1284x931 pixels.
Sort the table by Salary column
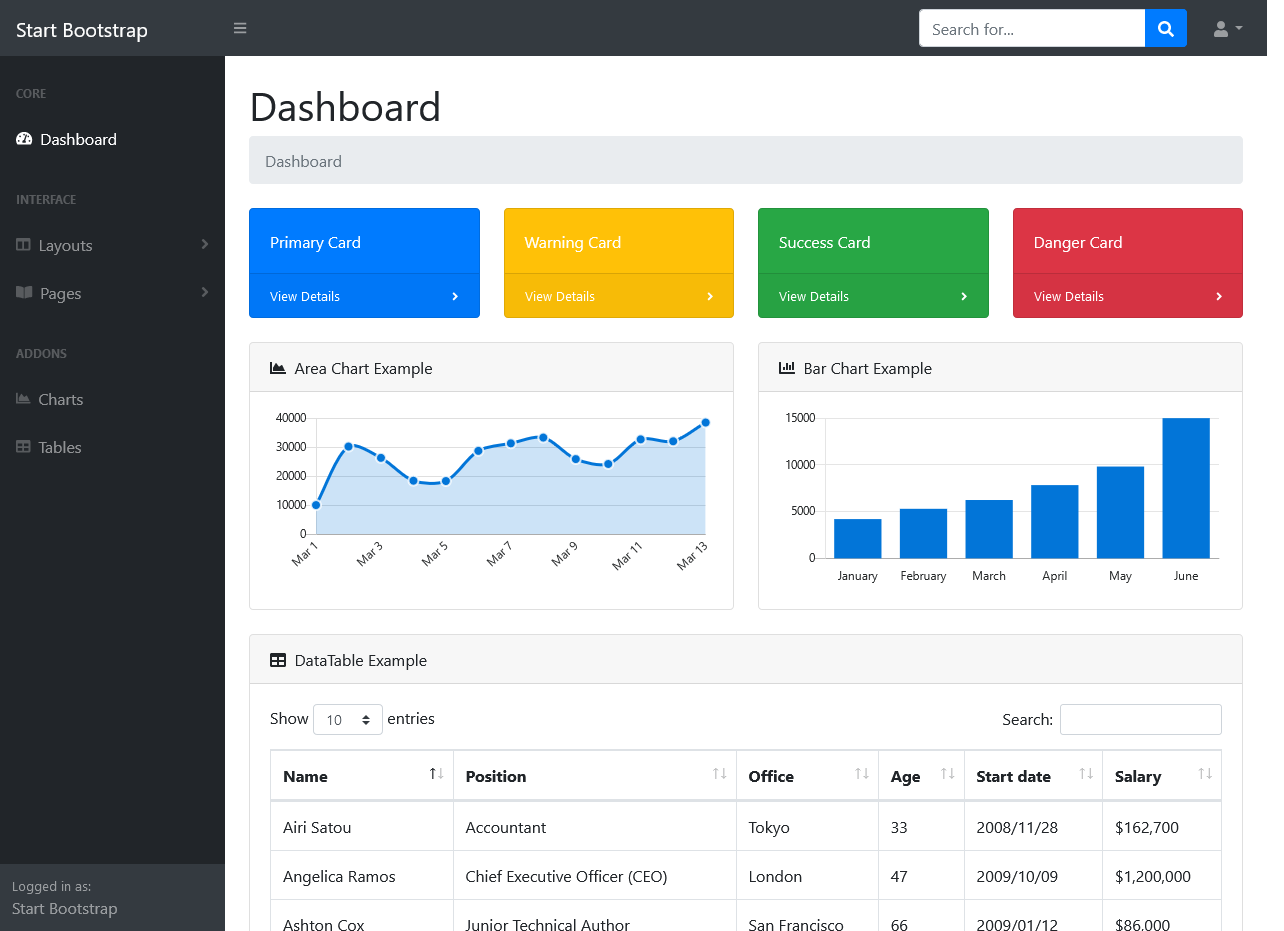point(1161,775)
